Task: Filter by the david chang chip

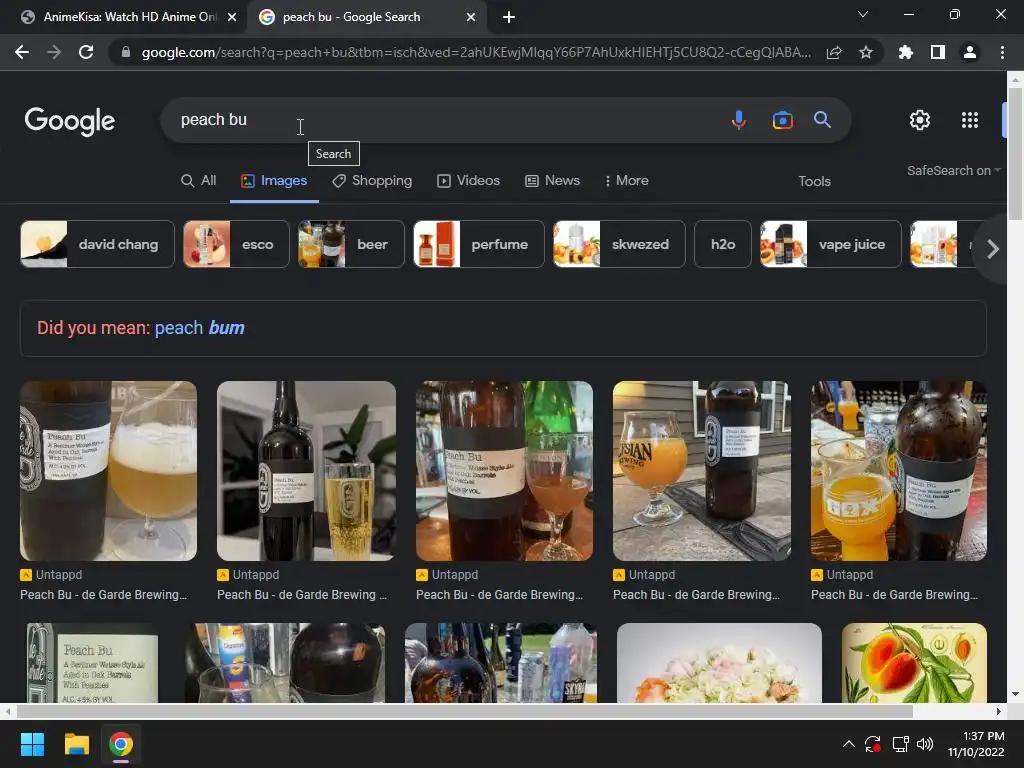Action: [x=97, y=244]
